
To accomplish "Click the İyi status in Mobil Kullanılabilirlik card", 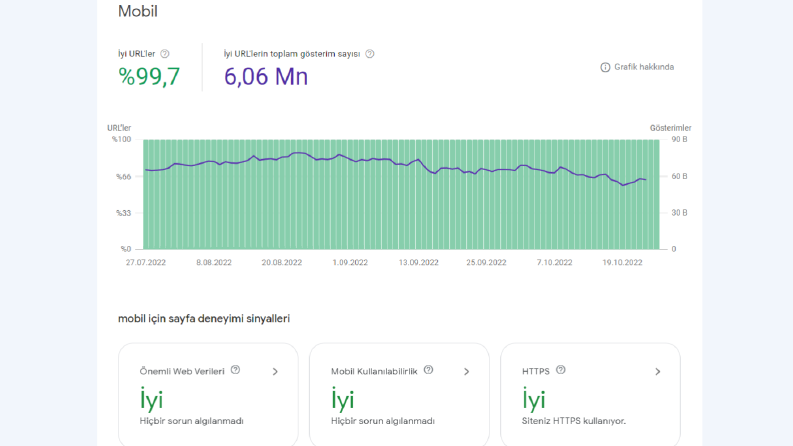I will click(342, 398).
